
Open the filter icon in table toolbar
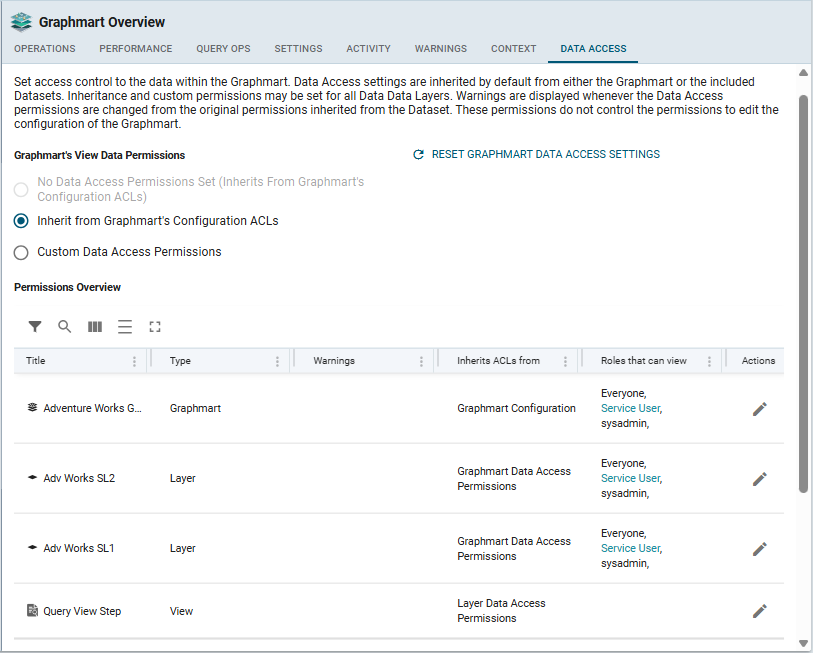tap(35, 326)
